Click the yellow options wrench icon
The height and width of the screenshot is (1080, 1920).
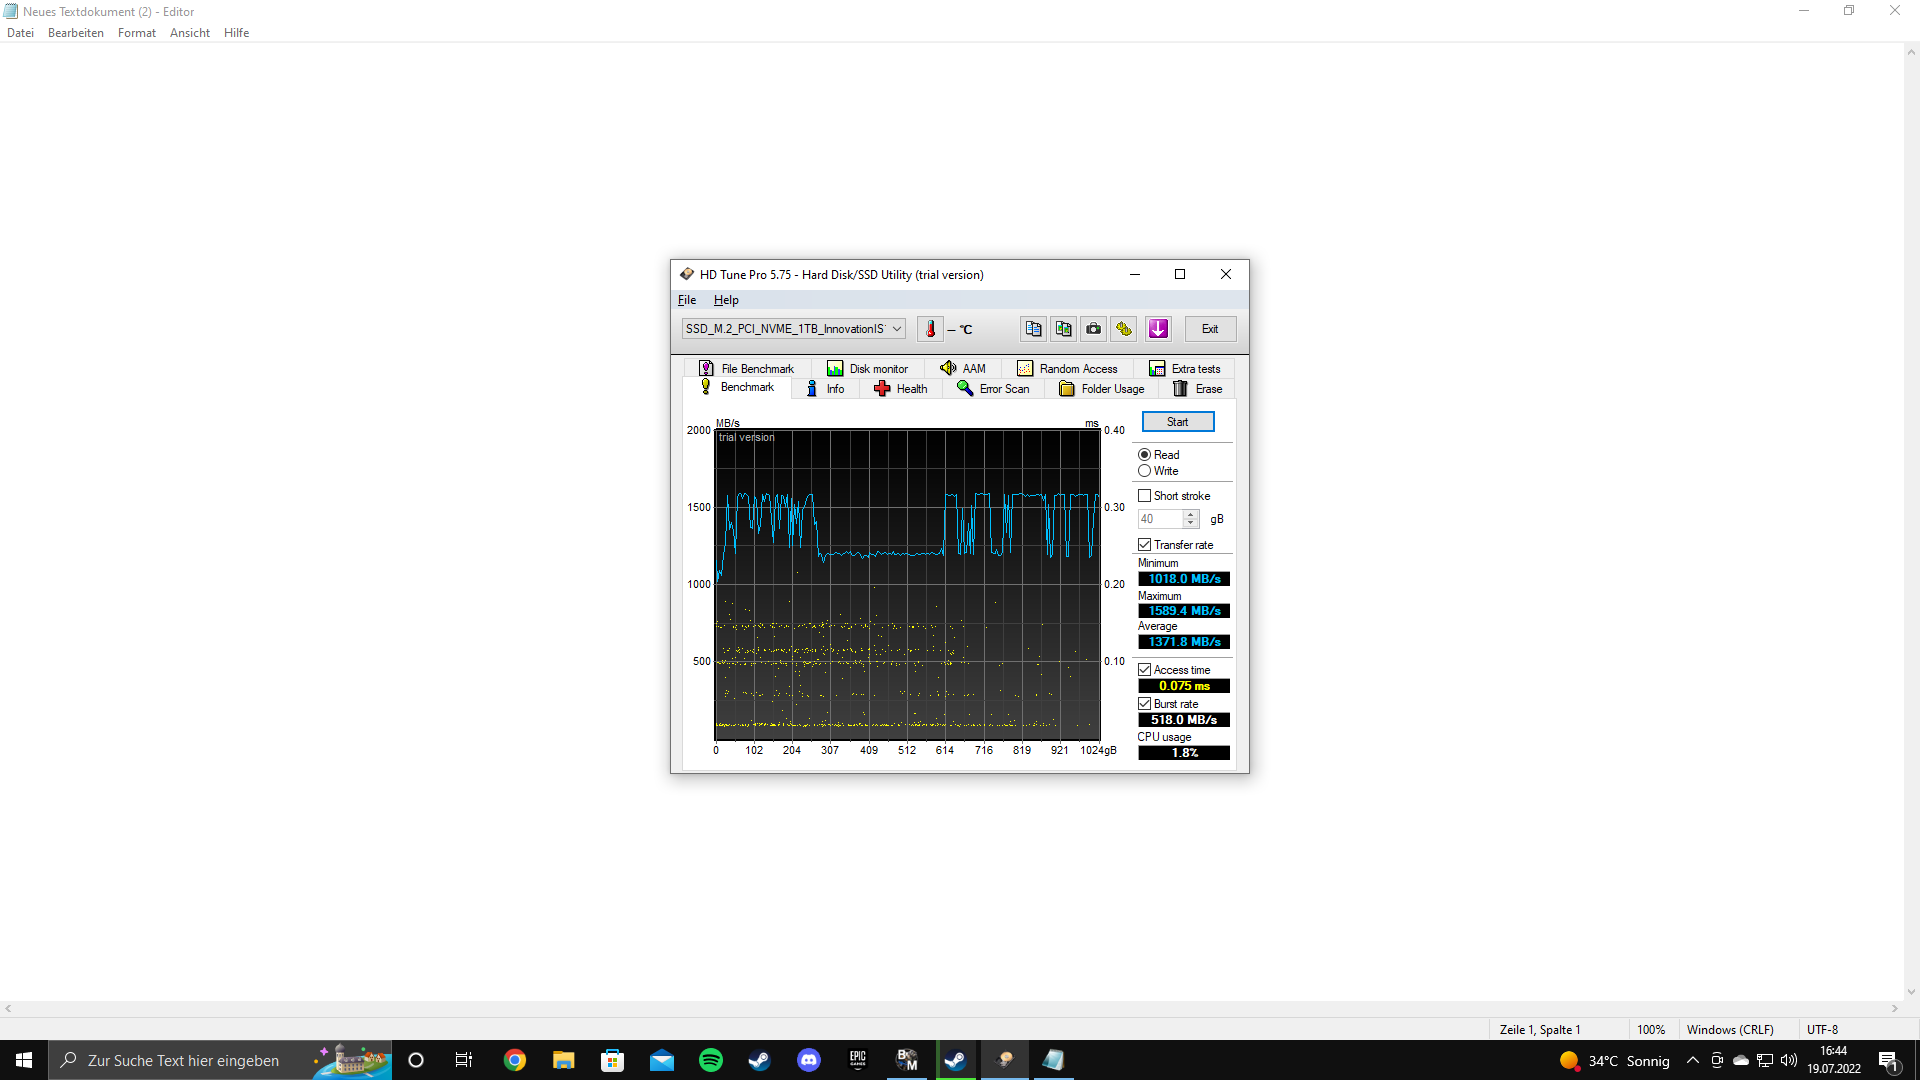pyautogui.click(x=1124, y=329)
